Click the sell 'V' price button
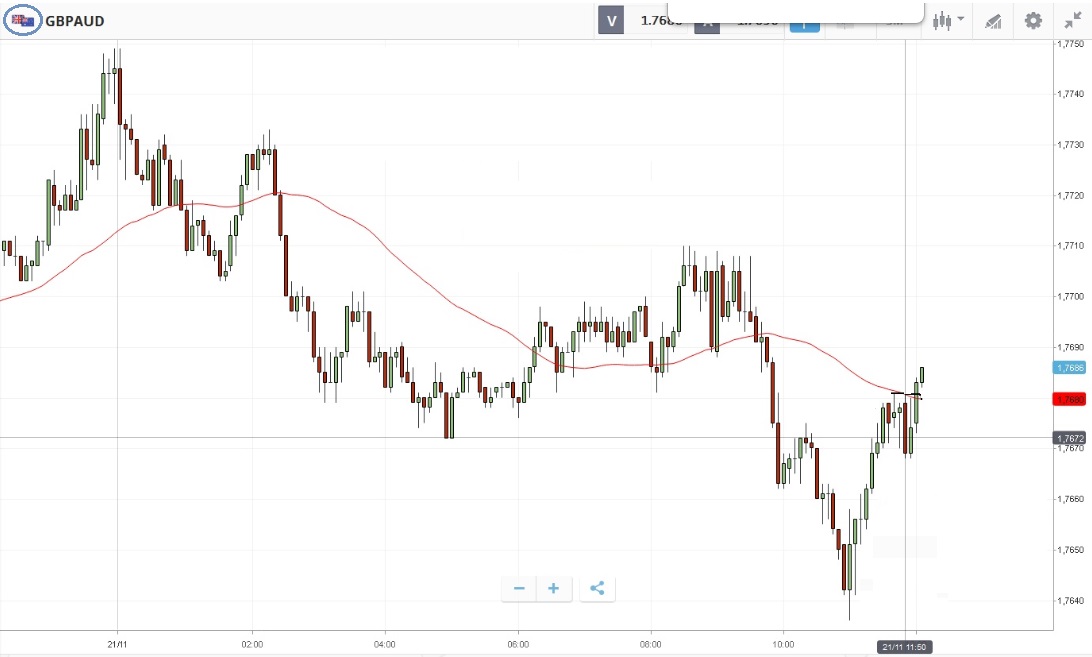The height and width of the screenshot is (657, 1092). pos(611,20)
